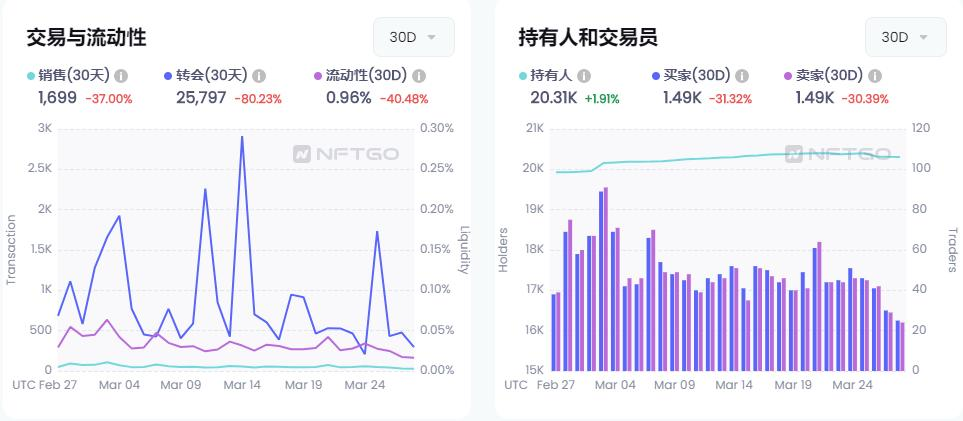The width and height of the screenshot is (963, 421).
Task: Open 30D dropdown in 交易与流动性 panel
Action: (414, 37)
